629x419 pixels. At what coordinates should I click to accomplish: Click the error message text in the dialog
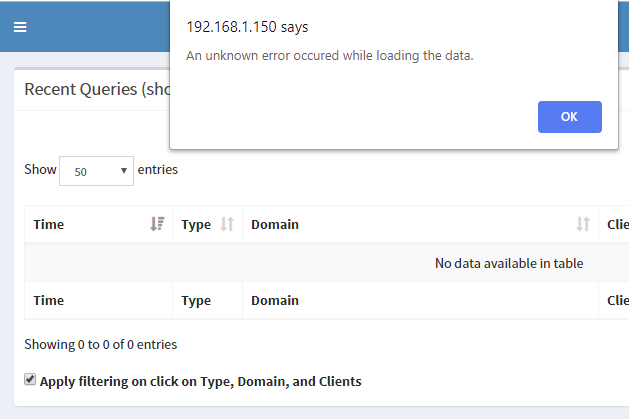pyautogui.click(x=330, y=55)
